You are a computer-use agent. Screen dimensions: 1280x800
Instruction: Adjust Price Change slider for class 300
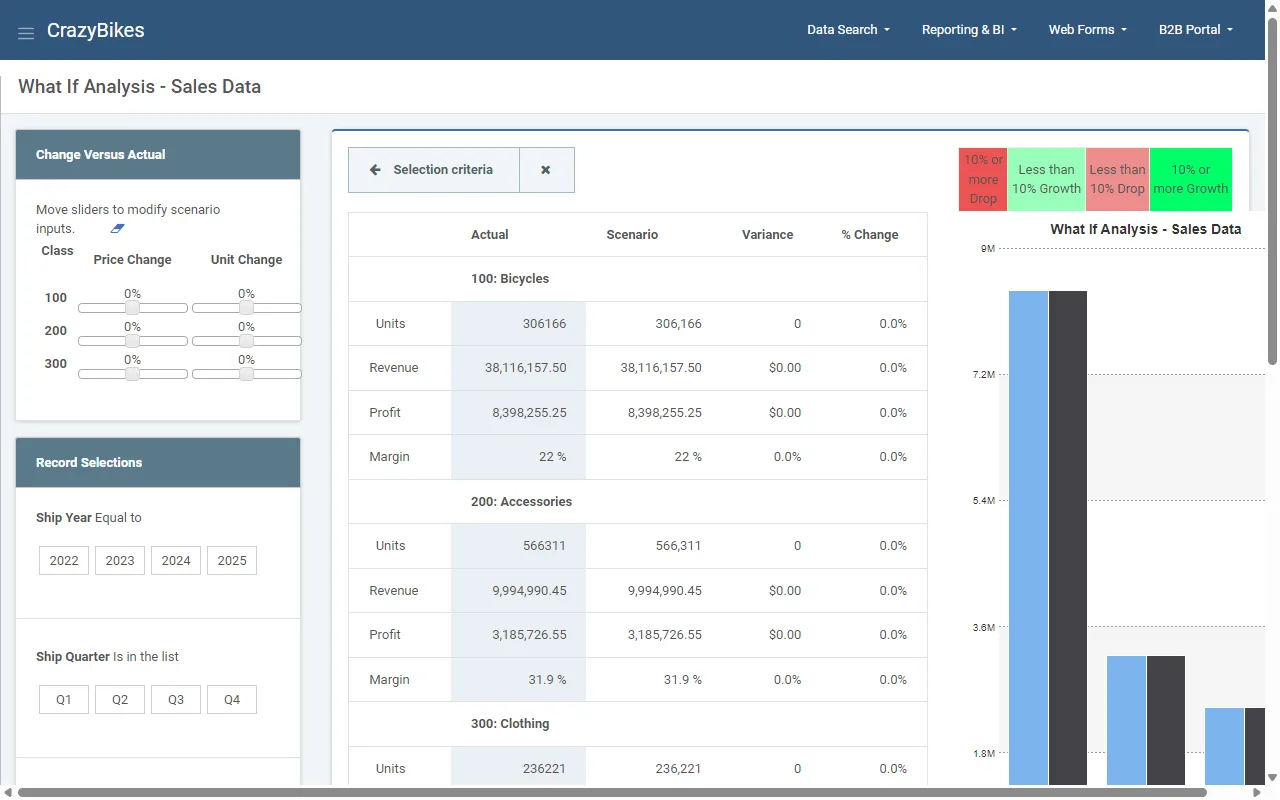click(133, 374)
